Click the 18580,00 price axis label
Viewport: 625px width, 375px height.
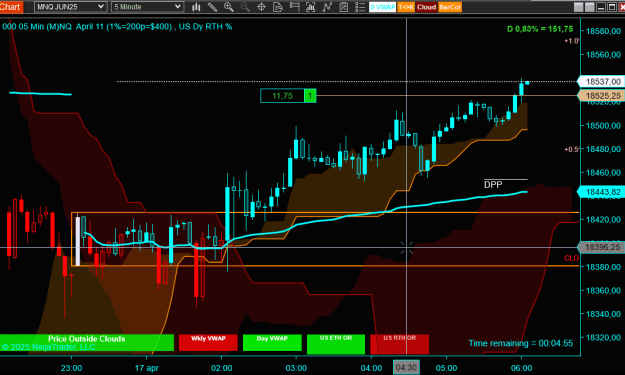point(603,31)
